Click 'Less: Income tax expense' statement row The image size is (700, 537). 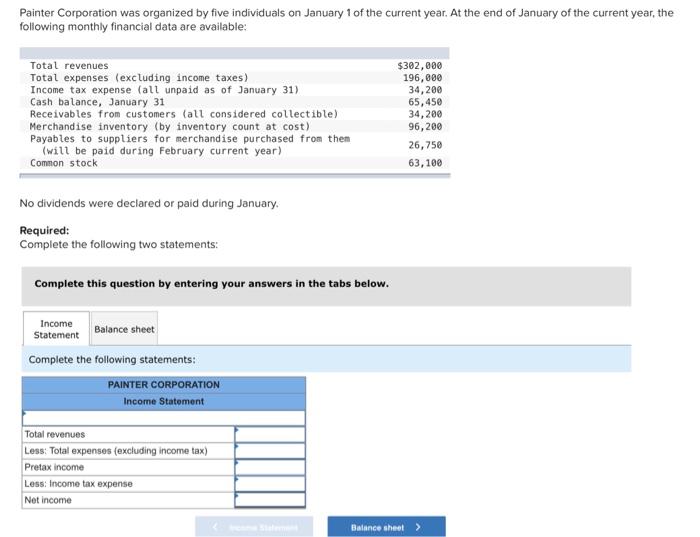(79, 484)
